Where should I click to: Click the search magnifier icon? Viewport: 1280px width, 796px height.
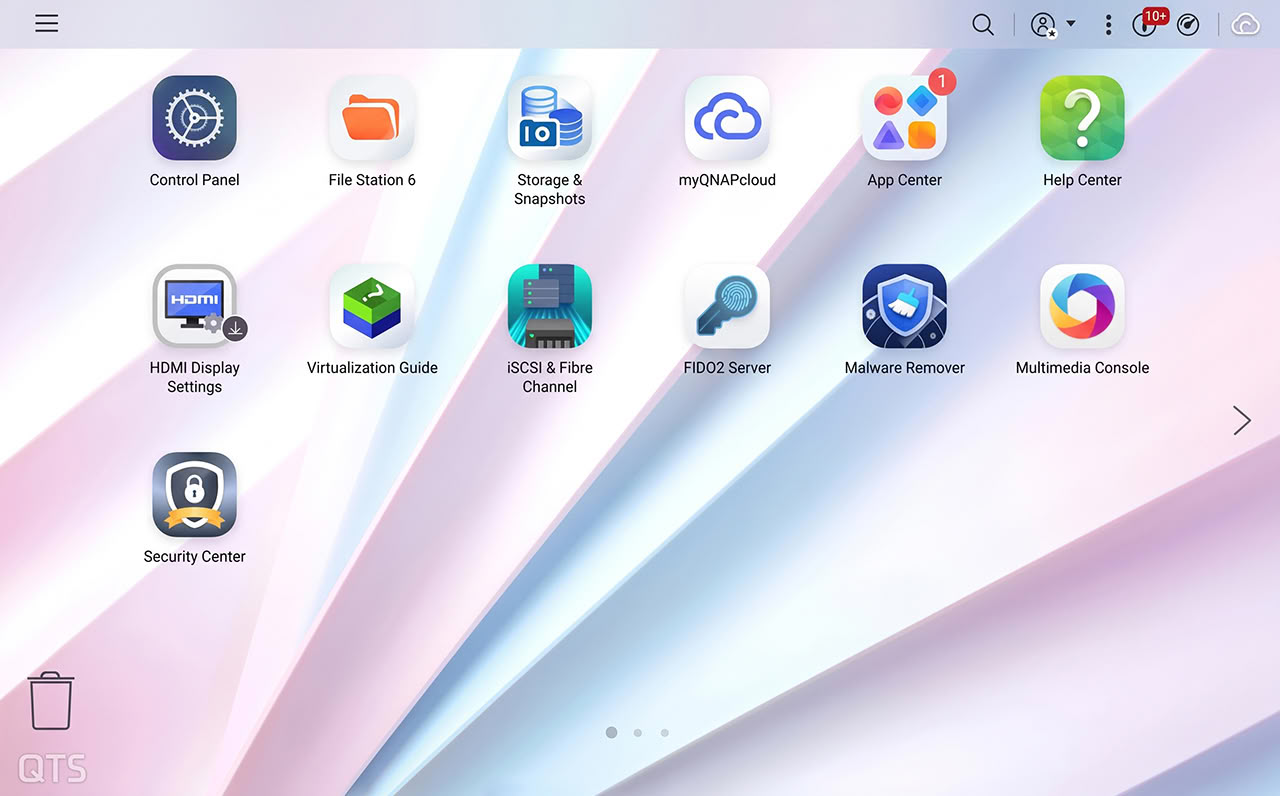point(983,25)
